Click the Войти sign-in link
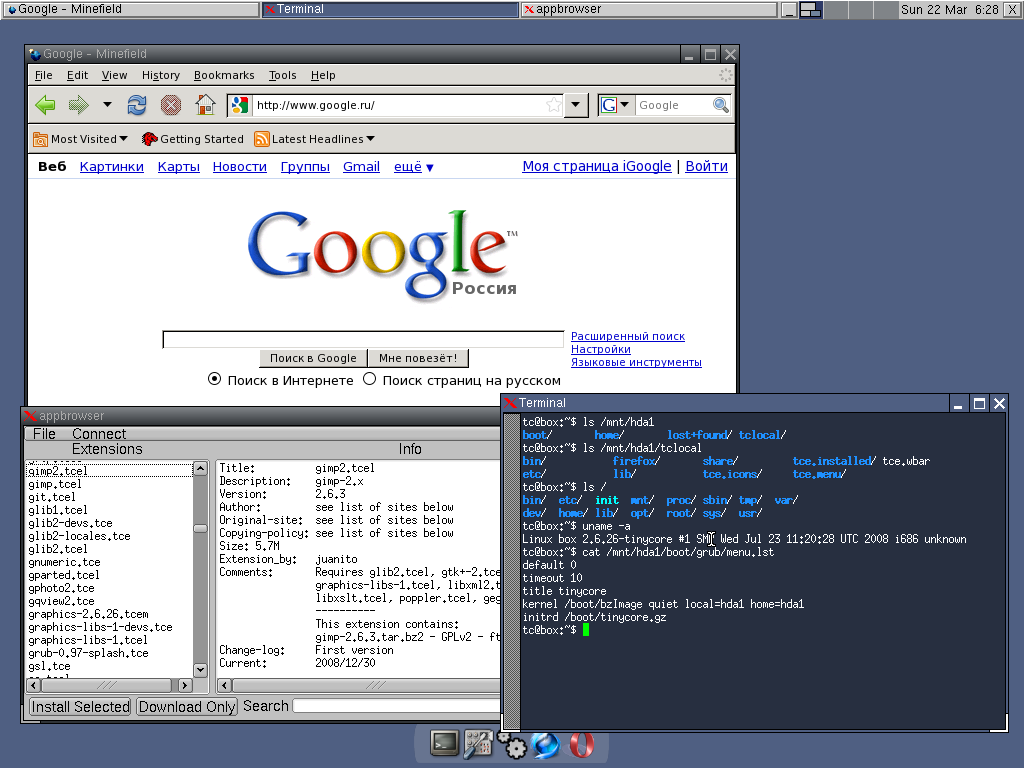This screenshot has width=1024, height=768. pos(706,166)
